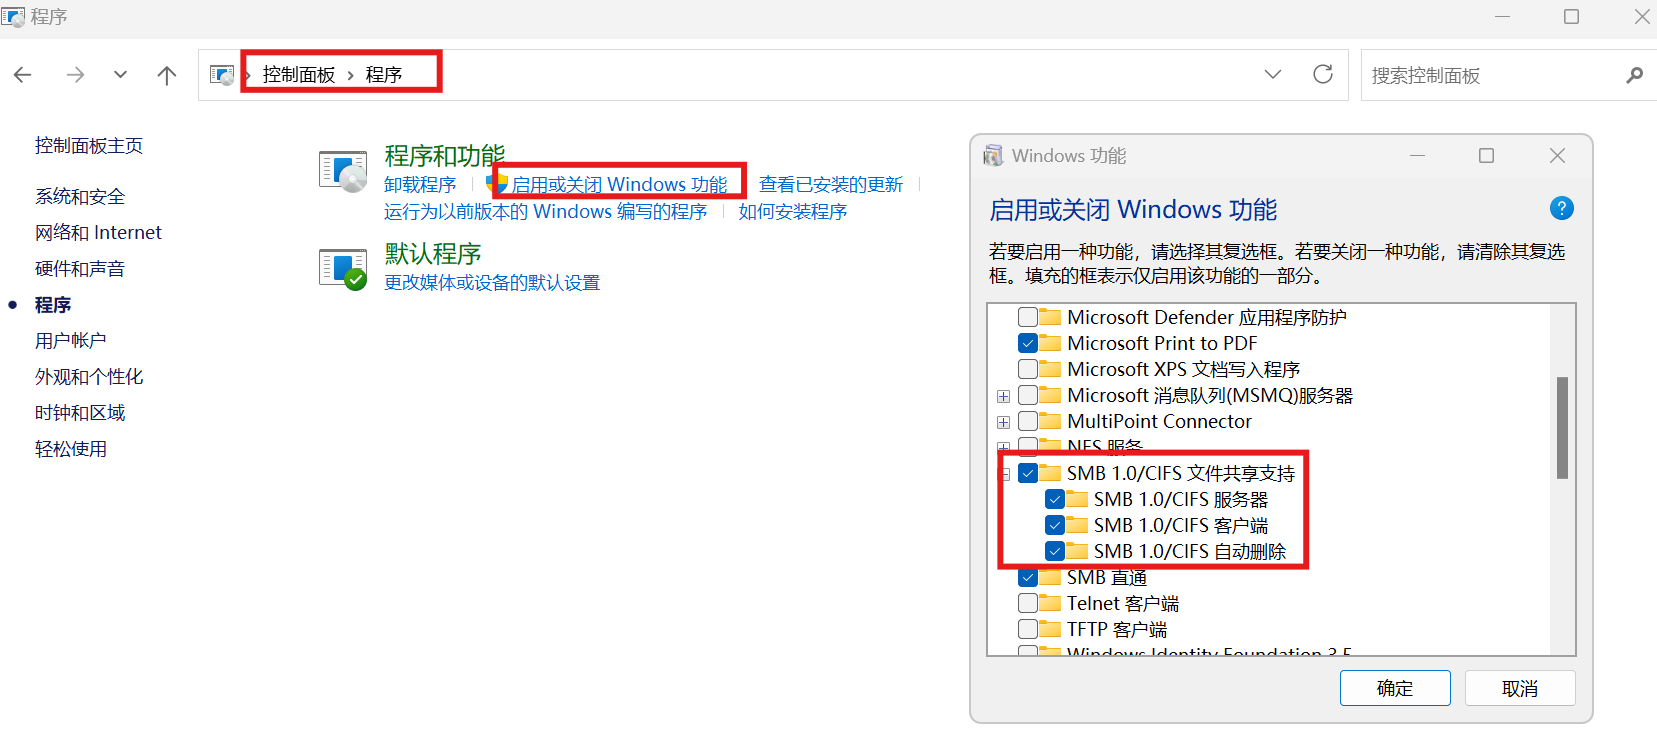Uncheck SMB 直通 checkbox
This screenshot has width=1657, height=742.
(x=1027, y=578)
